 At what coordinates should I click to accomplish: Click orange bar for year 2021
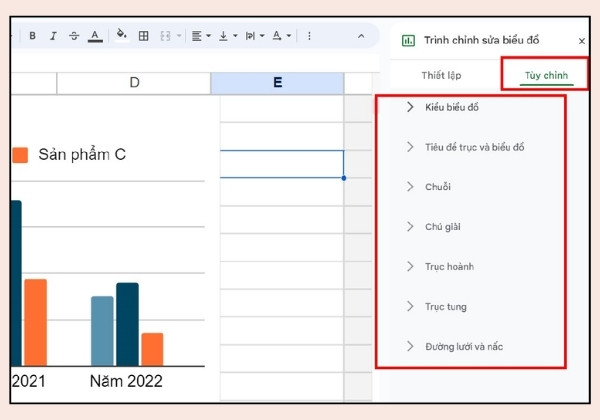coord(36,322)
